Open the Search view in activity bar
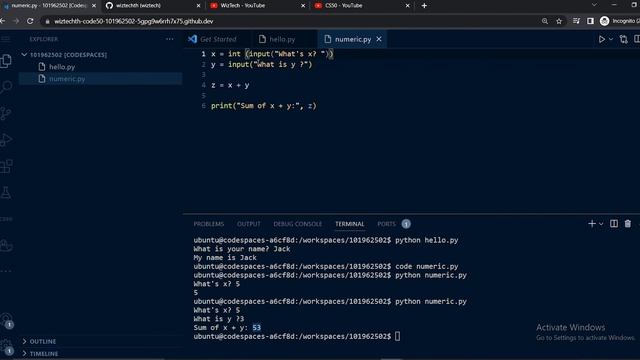This screenshot has height=360, width=640. (6, 87)
